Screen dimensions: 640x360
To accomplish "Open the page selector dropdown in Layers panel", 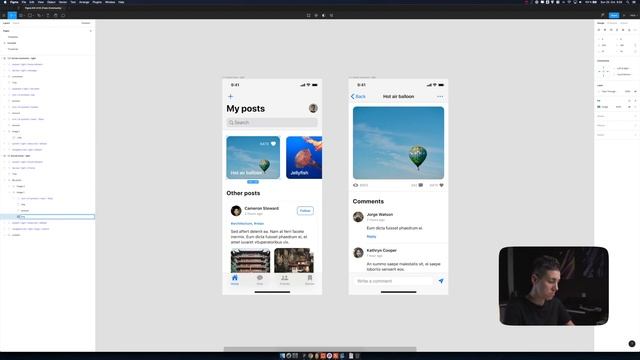I will point(86,23).
